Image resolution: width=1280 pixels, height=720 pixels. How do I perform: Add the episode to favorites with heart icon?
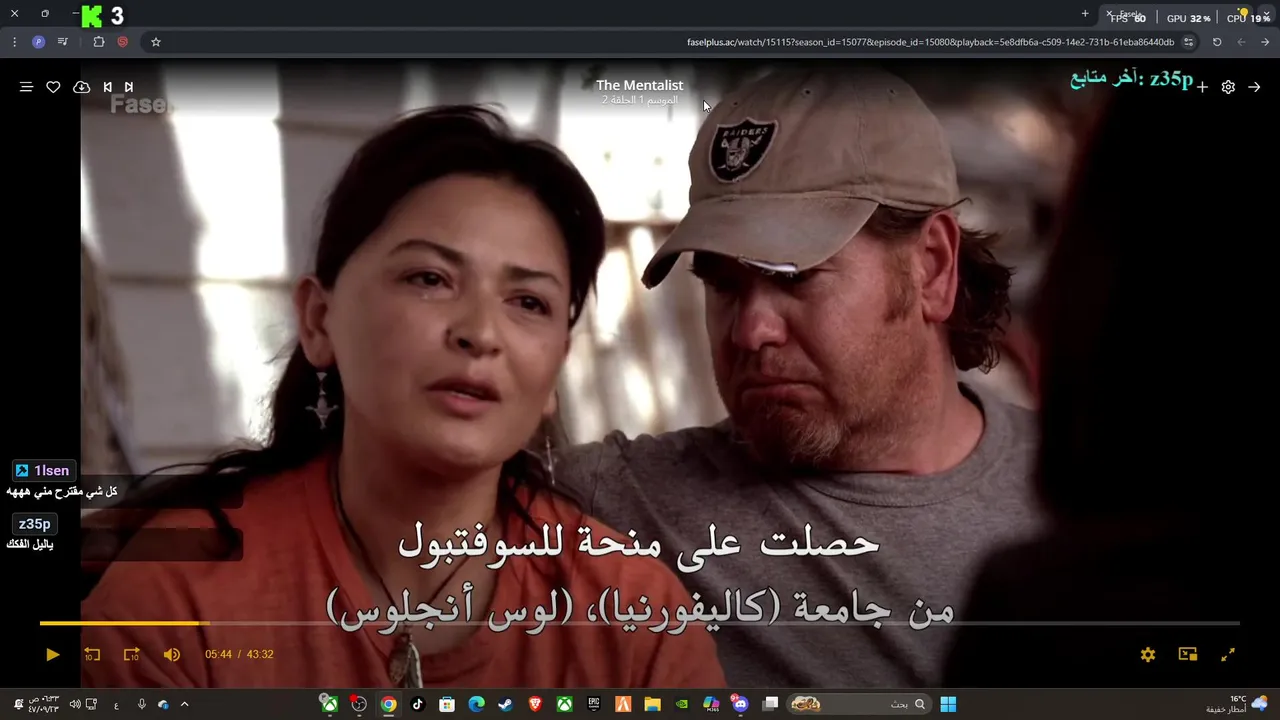(x=54, y=87)
